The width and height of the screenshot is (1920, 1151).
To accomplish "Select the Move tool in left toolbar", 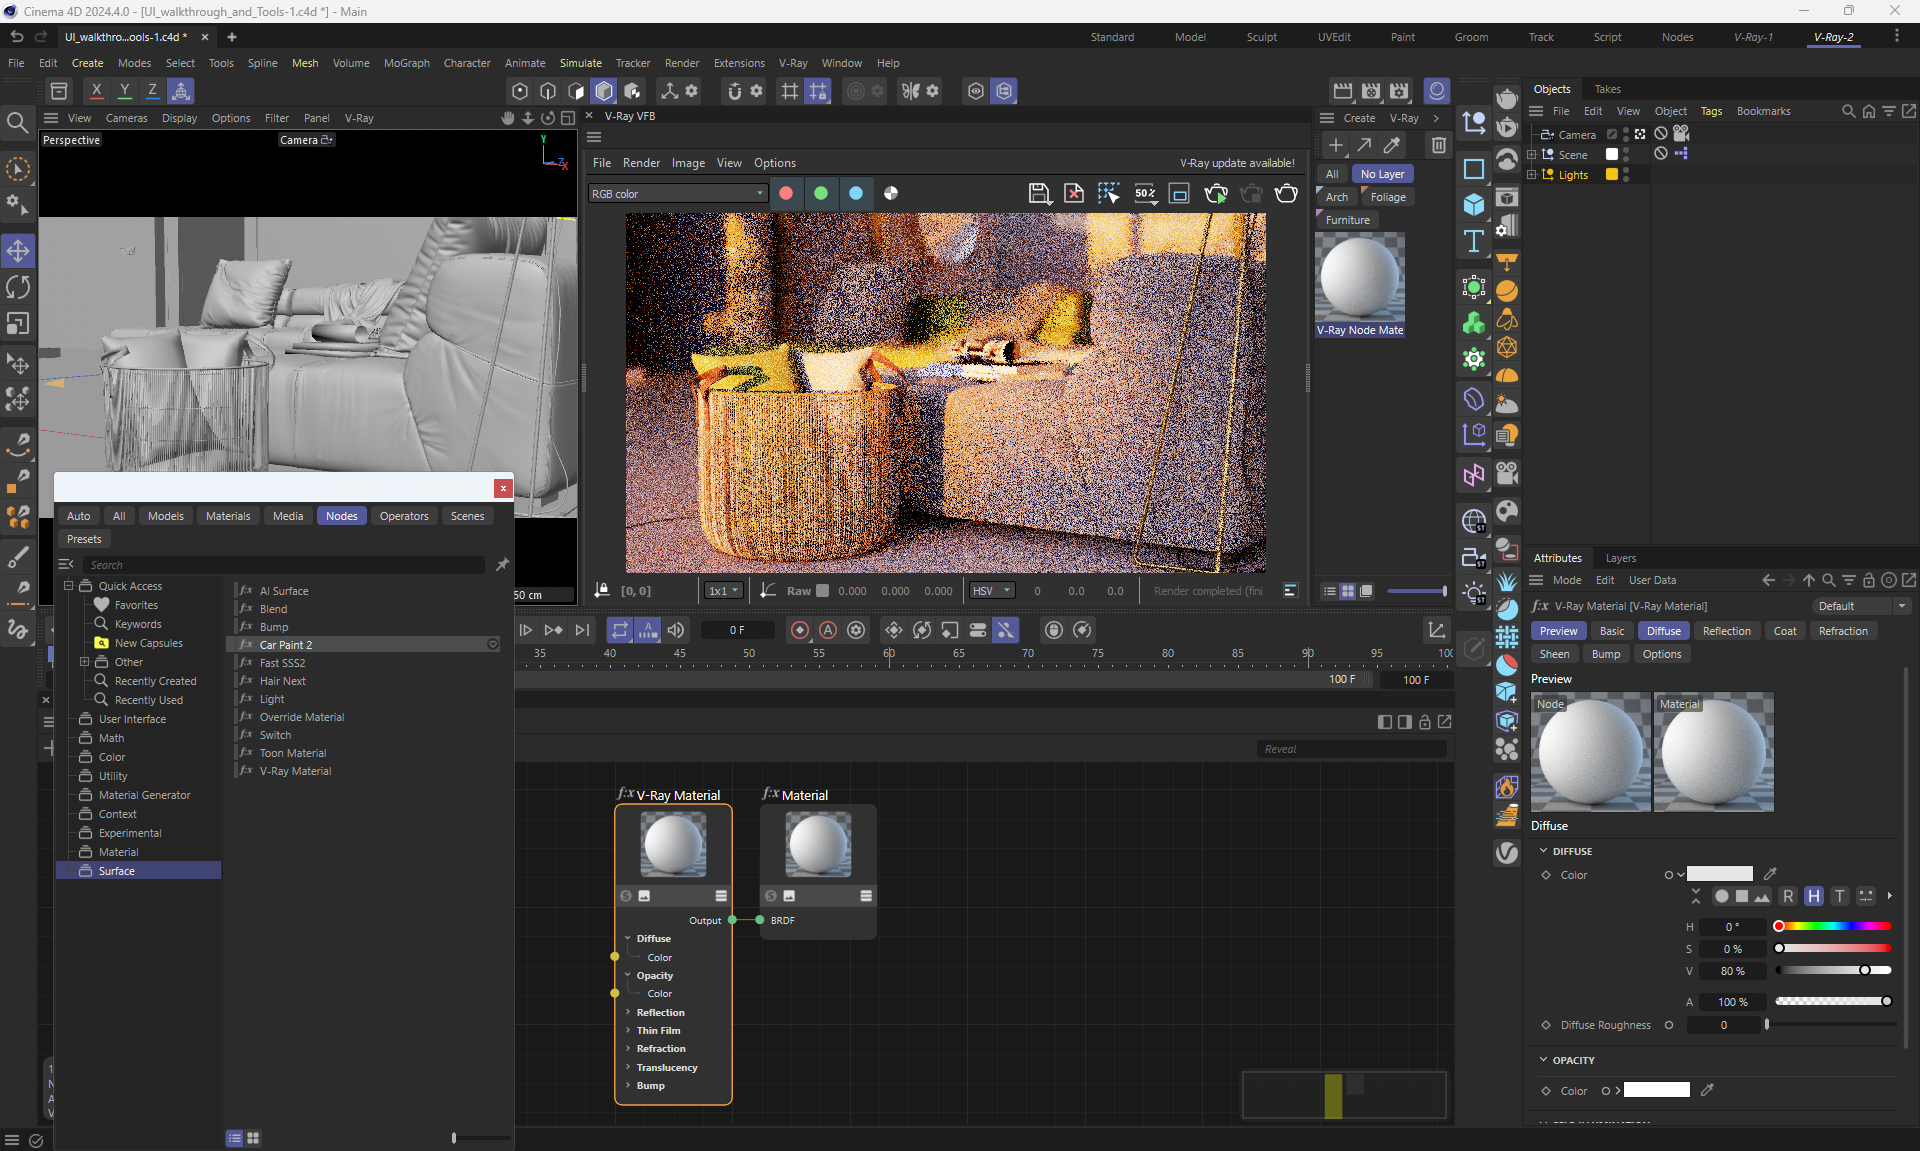I will [18, 250].
